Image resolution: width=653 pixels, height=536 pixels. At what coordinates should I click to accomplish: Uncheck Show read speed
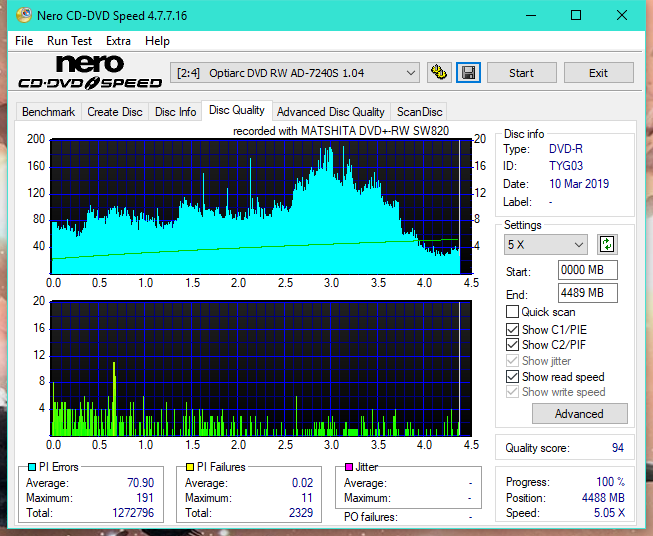pos(512,376)
